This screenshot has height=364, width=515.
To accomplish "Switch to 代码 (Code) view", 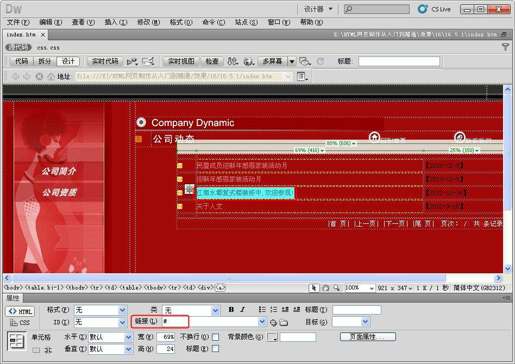I will point(21,61).
